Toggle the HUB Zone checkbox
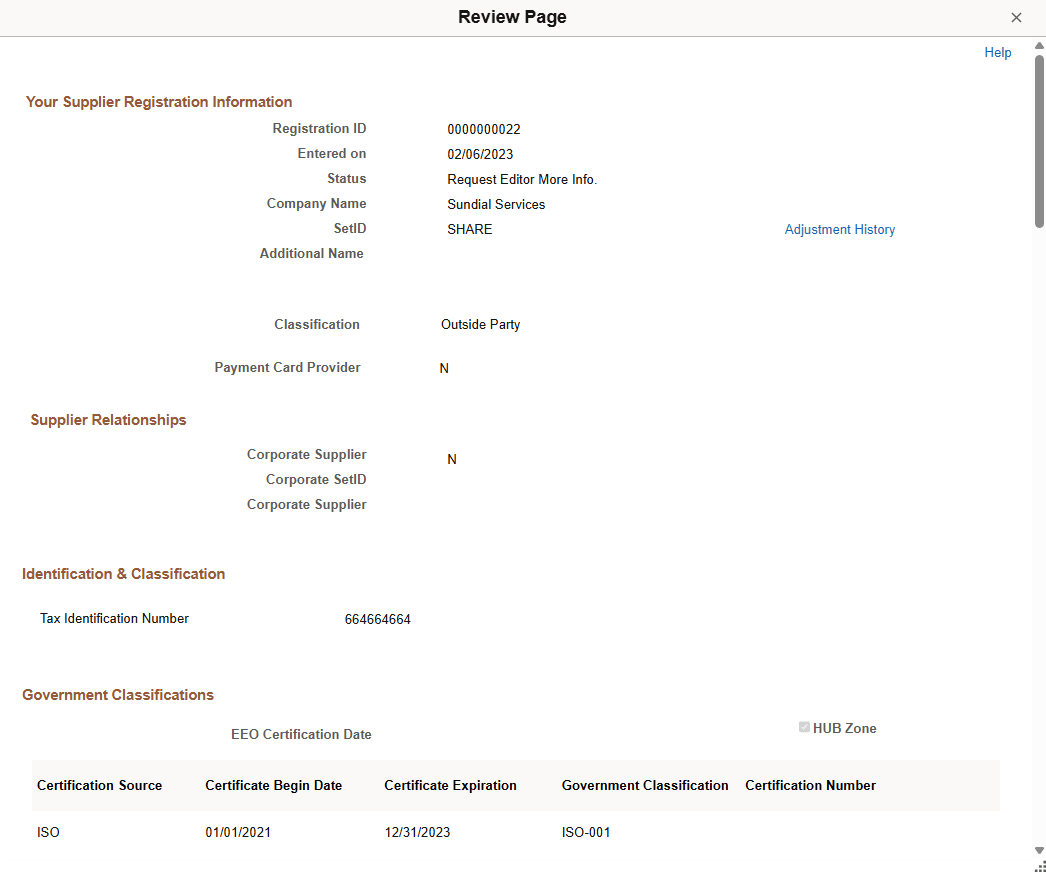The width and height of the screenshot is (1046, 873). [x=804, y=727]
